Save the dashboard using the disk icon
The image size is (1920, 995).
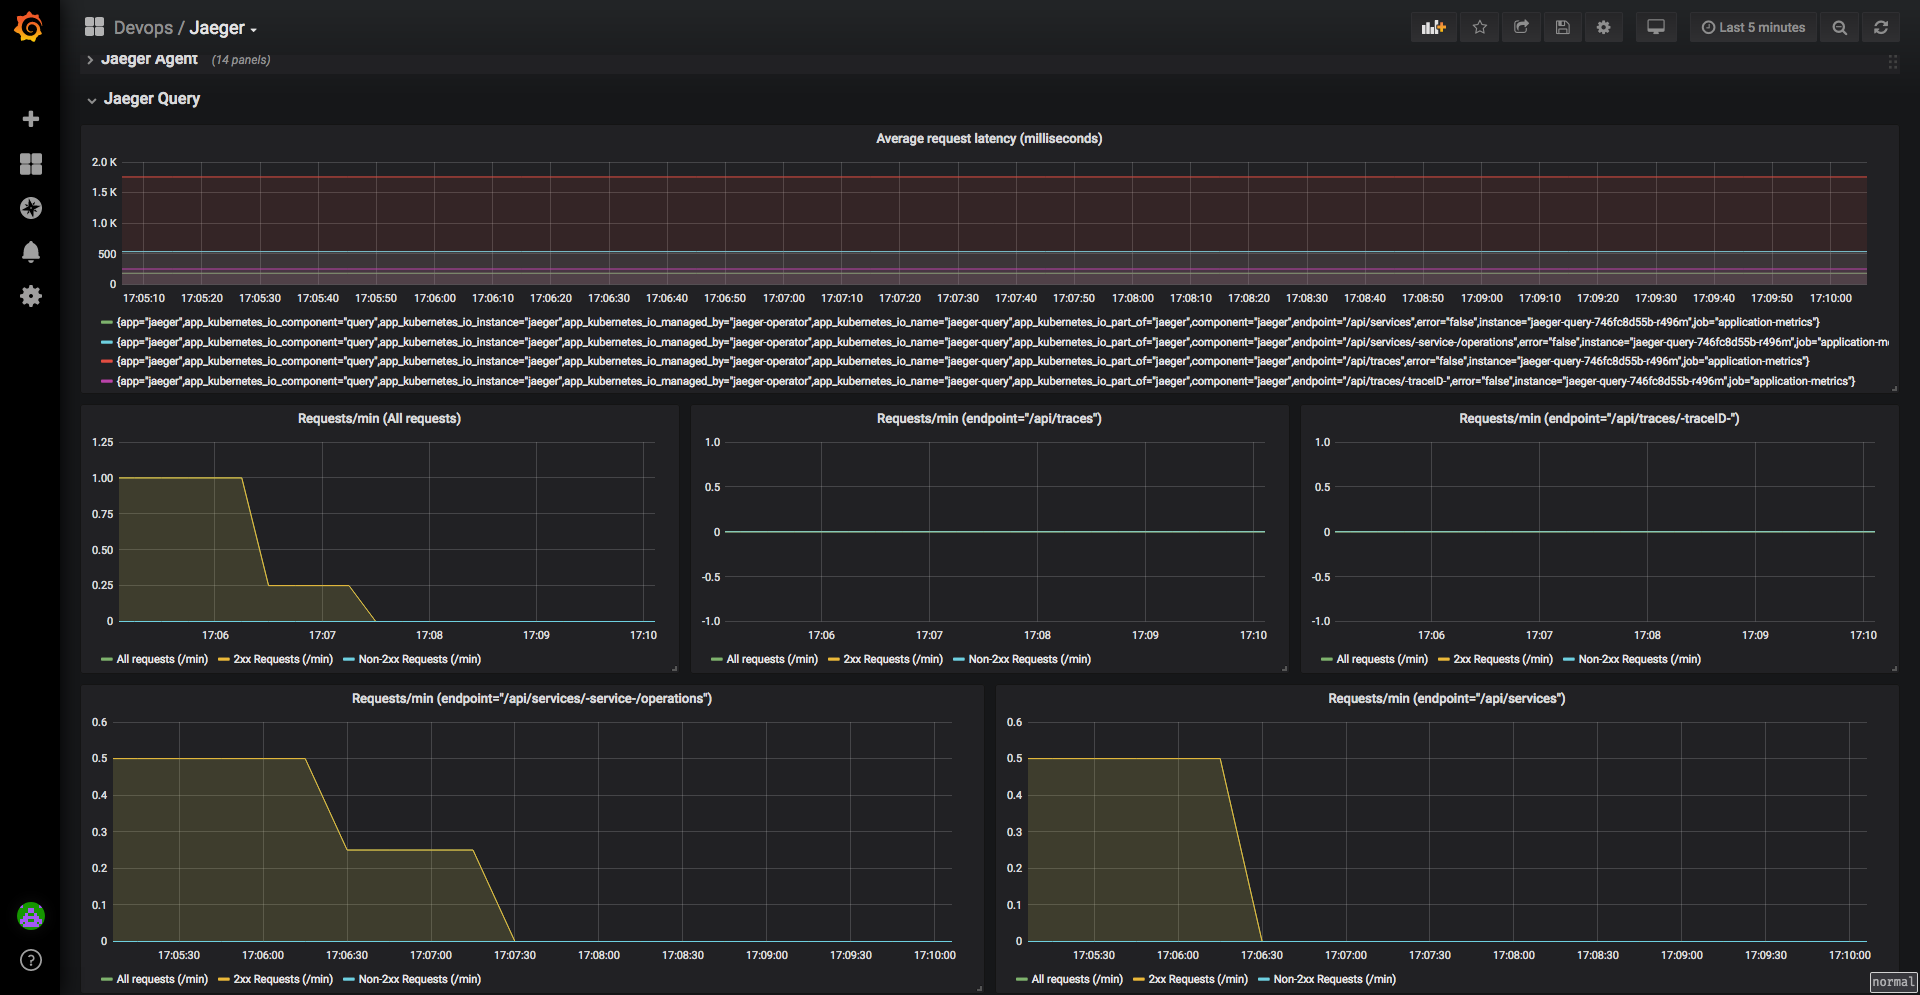click(1562, 28)
